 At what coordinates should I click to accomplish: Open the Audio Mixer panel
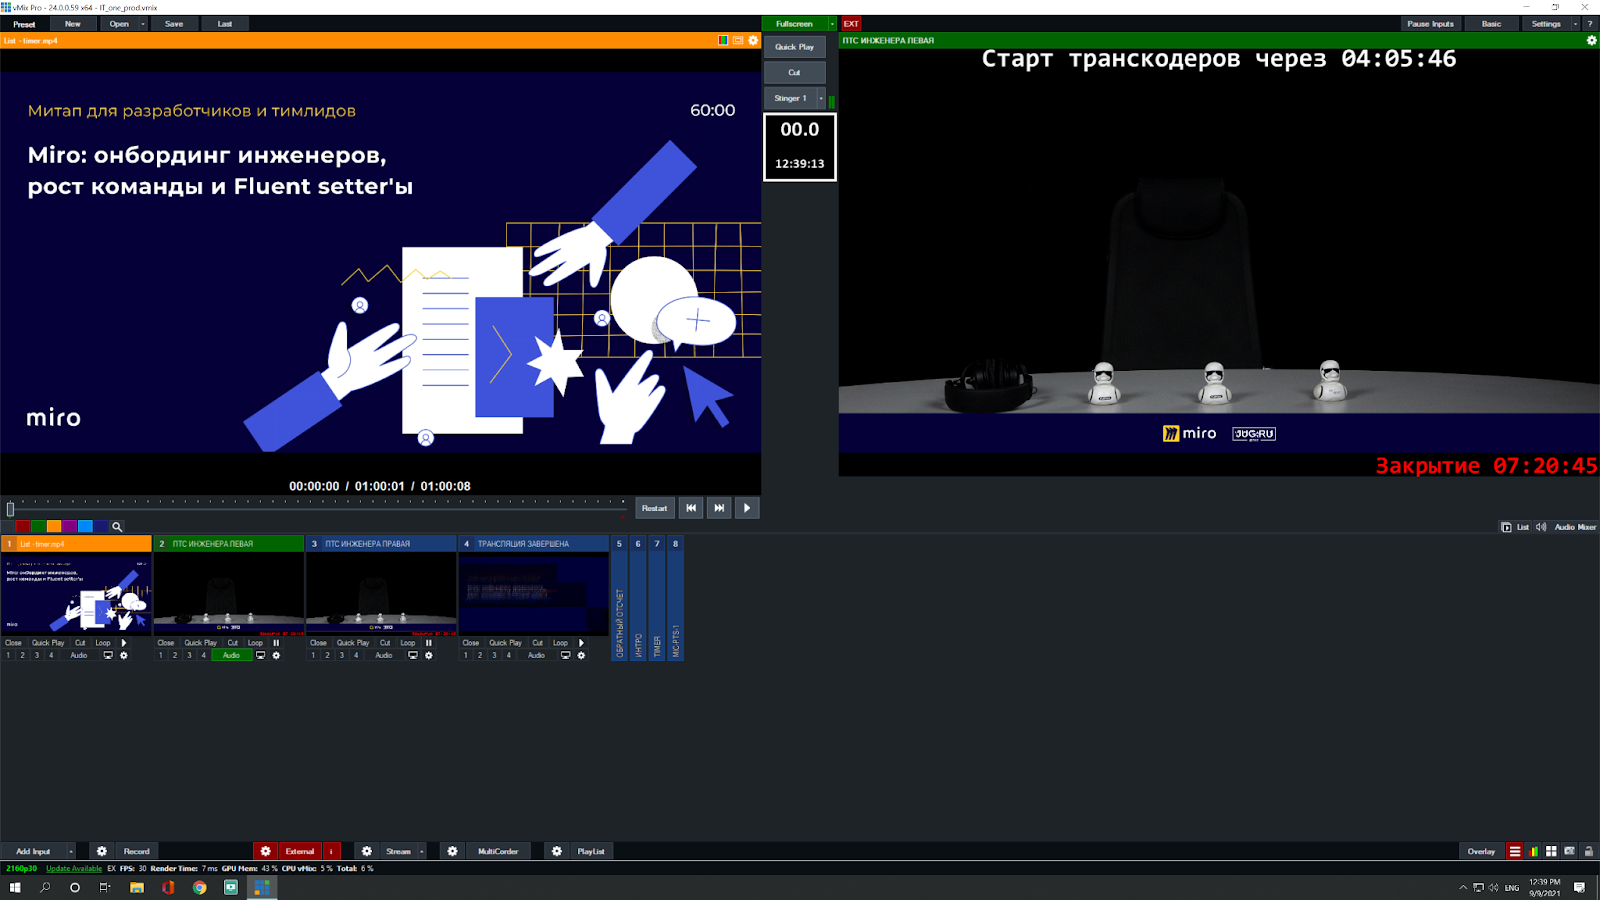click(1567, 527)
